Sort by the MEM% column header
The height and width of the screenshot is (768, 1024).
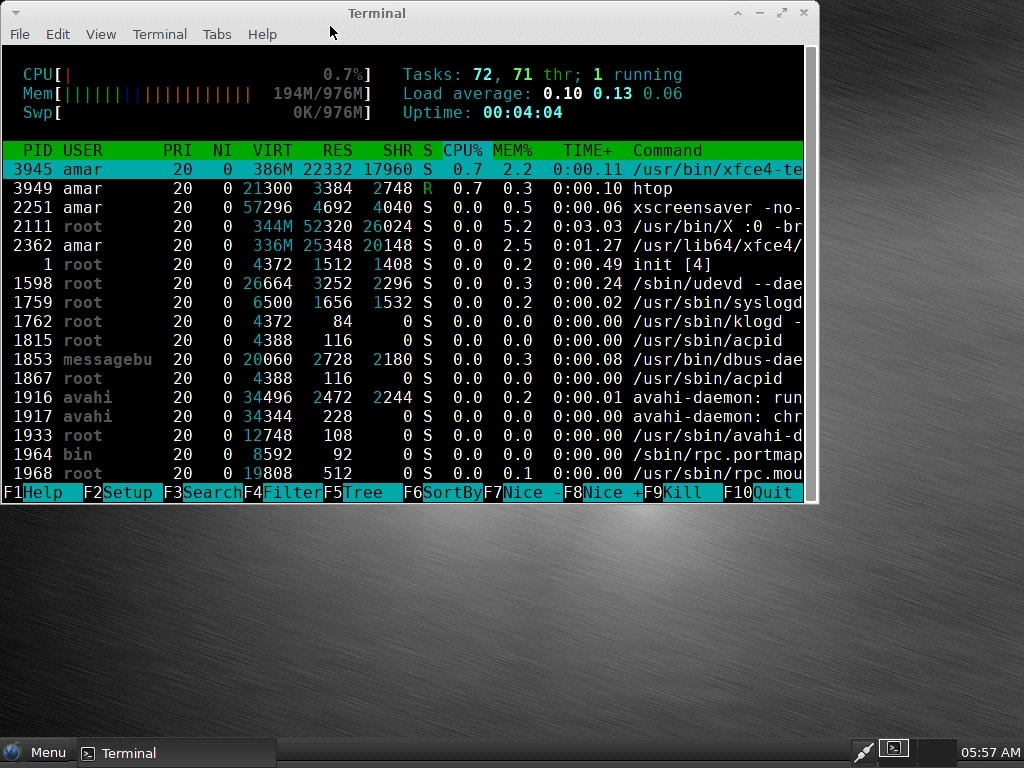point(513,151)
